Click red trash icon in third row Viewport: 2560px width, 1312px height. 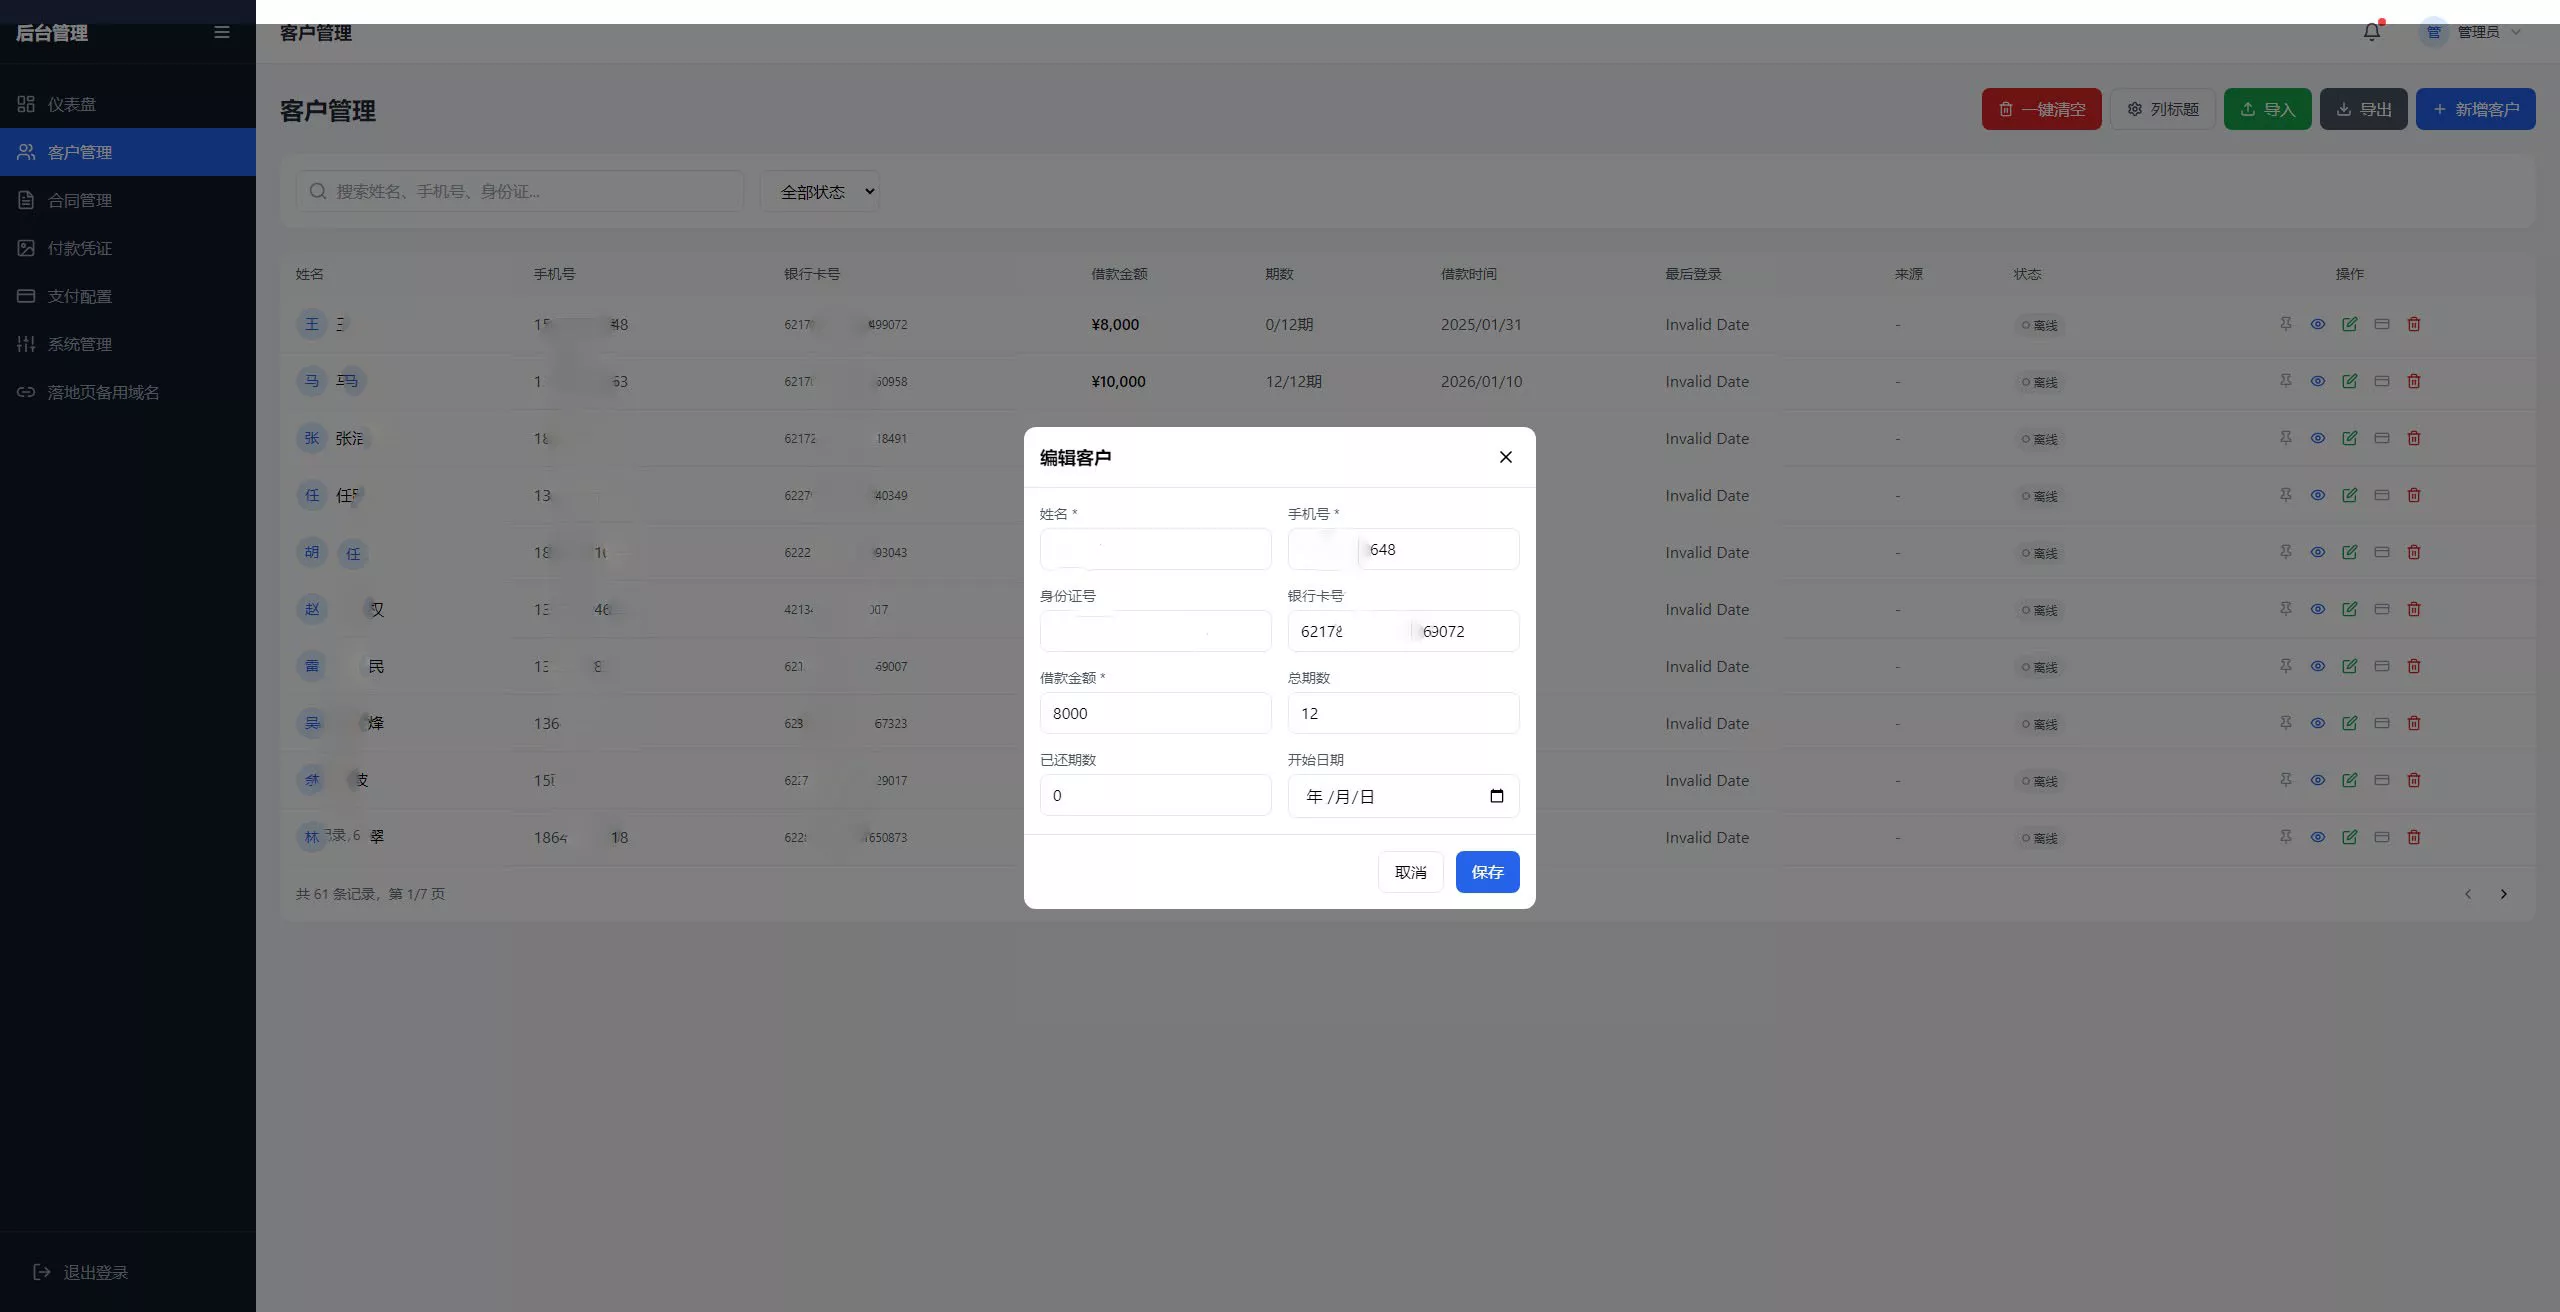[2413, 438]
